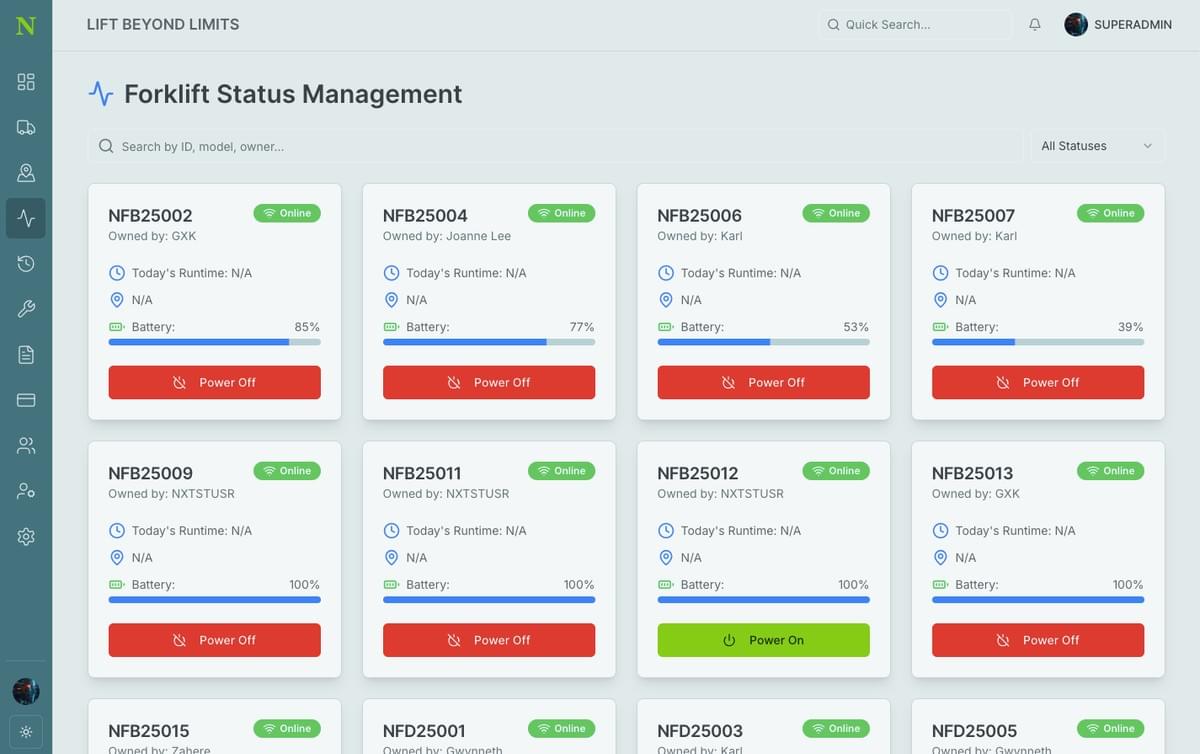The image size is (1200, 754).
Task: Click the runtime clock icon on NFB25002
Action: (116, 273)
